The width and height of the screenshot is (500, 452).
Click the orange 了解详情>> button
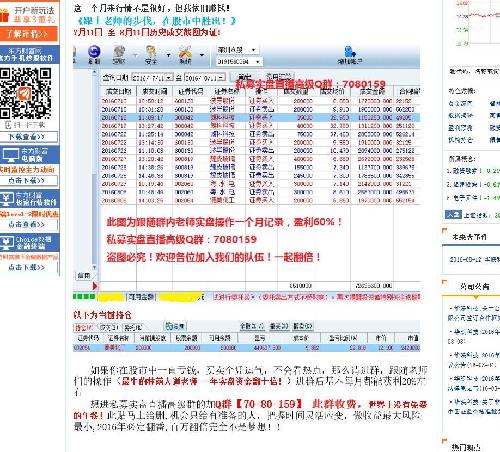click(x=28, y=34)
